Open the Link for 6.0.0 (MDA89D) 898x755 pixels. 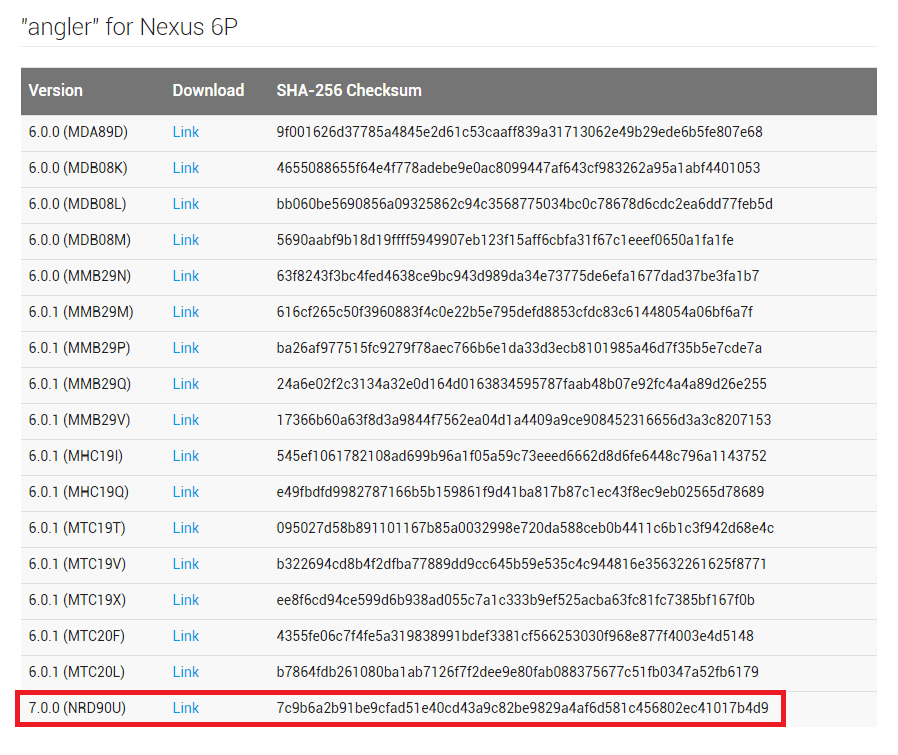pyautogui.click(x=186, y=132)
